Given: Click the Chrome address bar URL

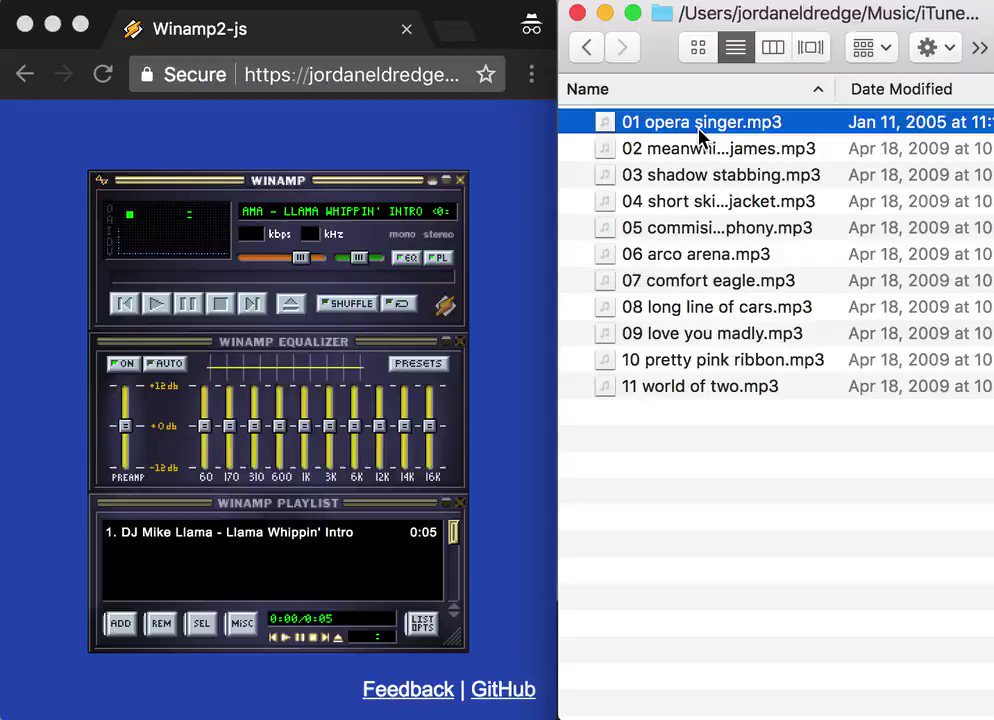Looking at the screenshot, I should 352,74.
